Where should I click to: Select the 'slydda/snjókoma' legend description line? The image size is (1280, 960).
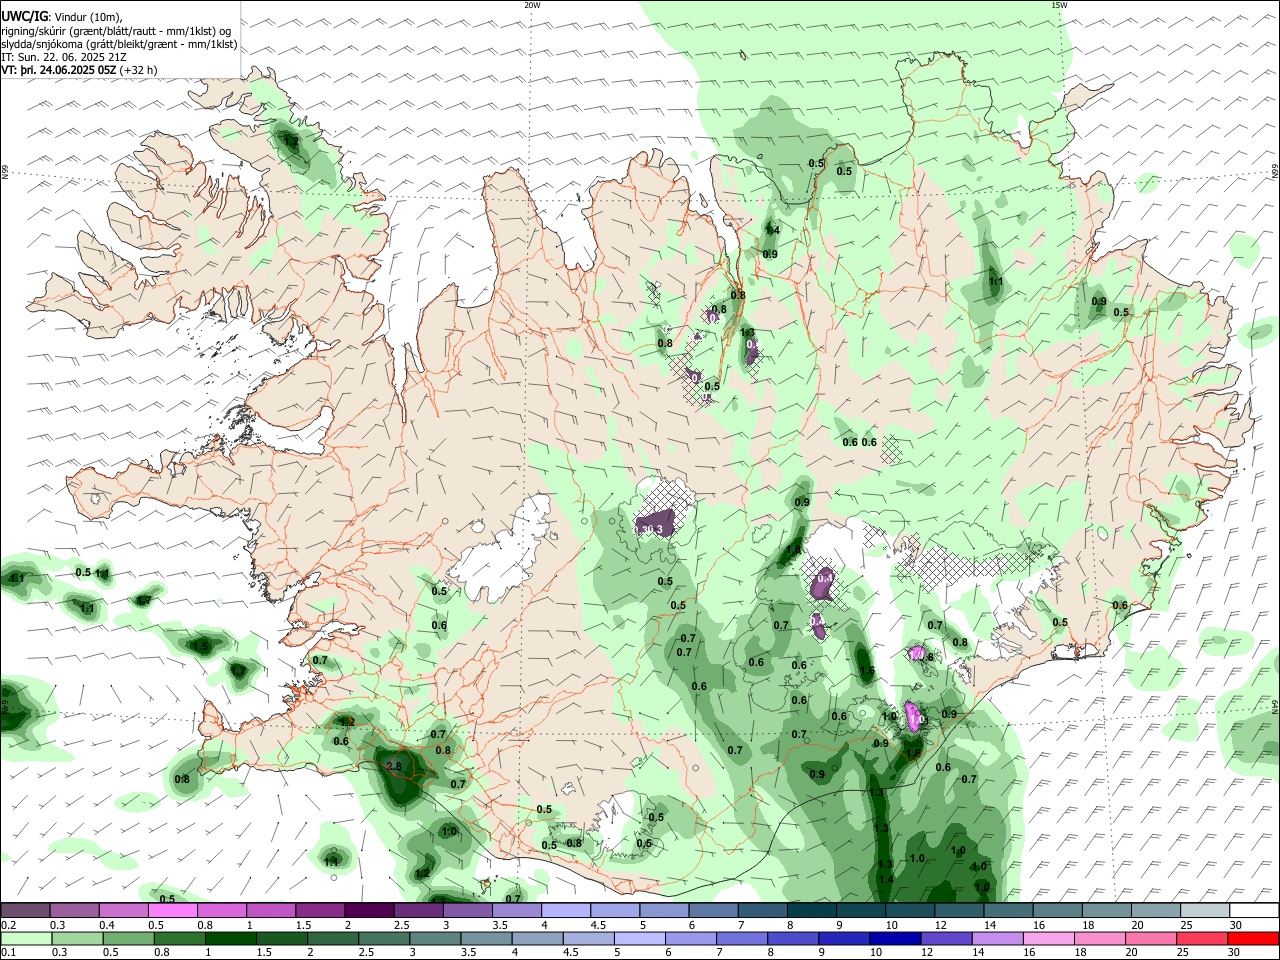[120, 44]
